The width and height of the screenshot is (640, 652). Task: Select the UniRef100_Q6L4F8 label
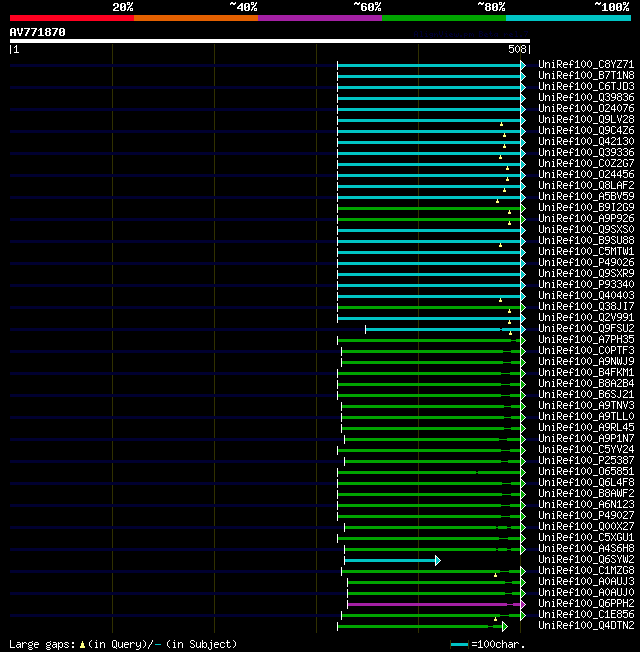pos(586,483)
